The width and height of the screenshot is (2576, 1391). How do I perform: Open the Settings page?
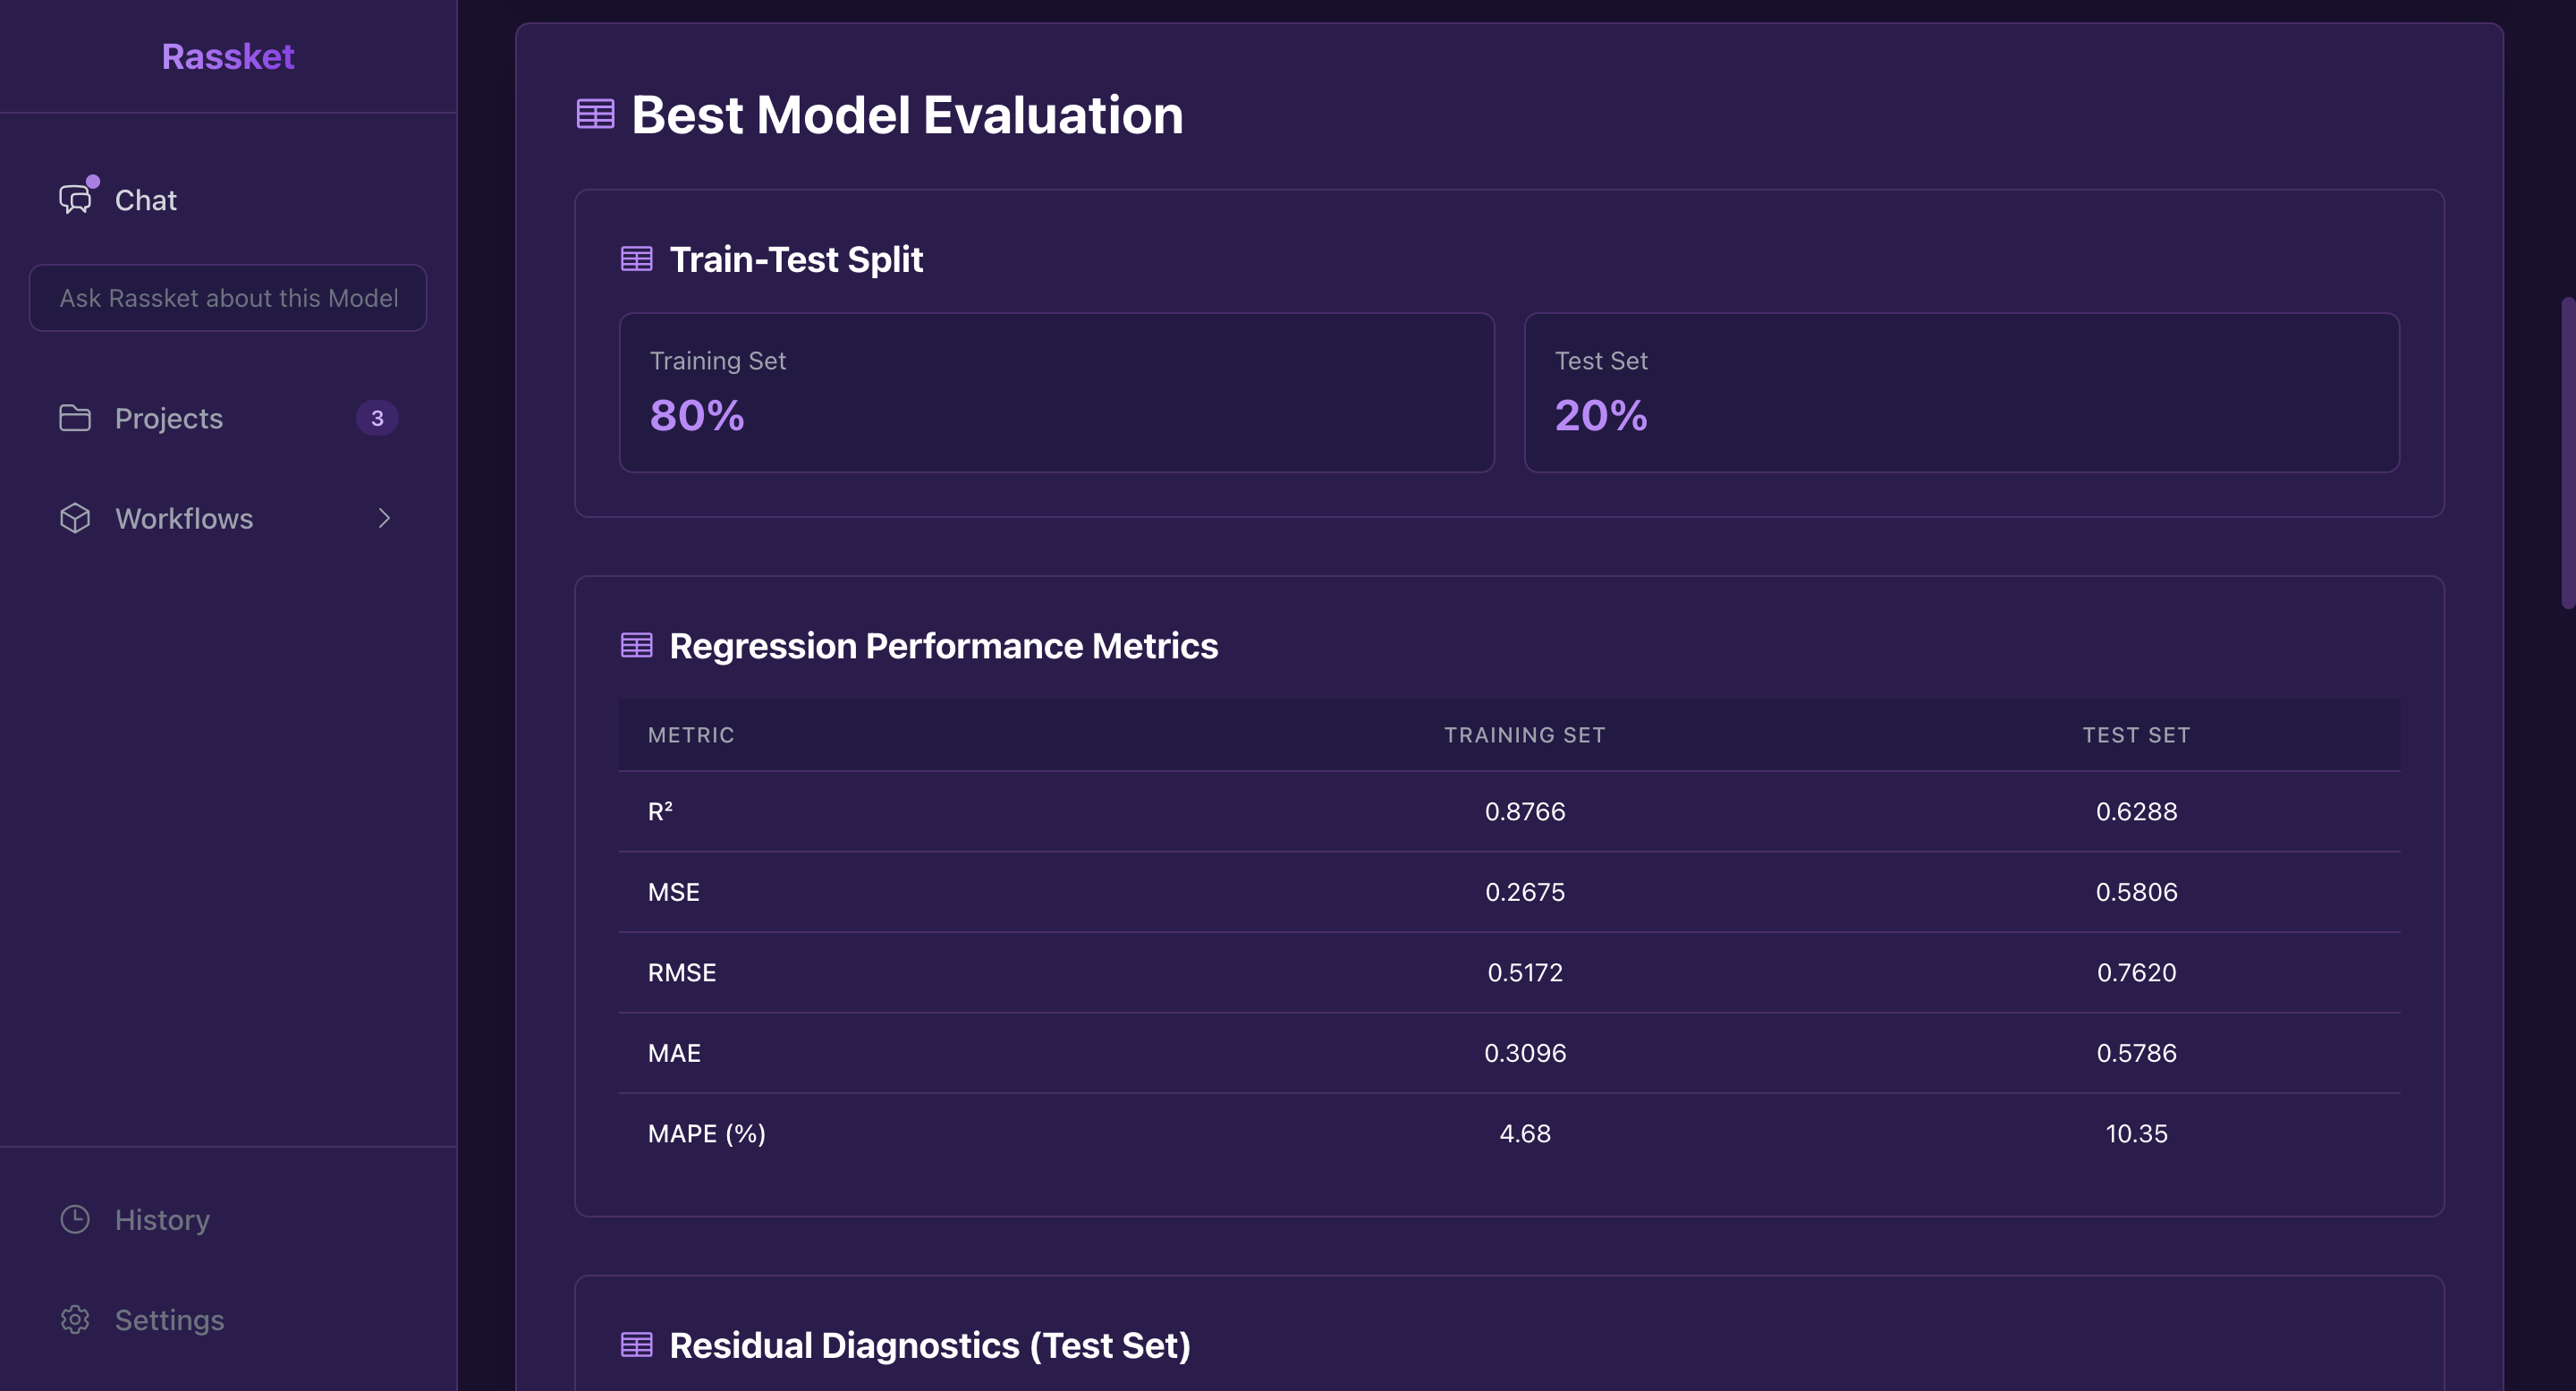point(169,1319)
